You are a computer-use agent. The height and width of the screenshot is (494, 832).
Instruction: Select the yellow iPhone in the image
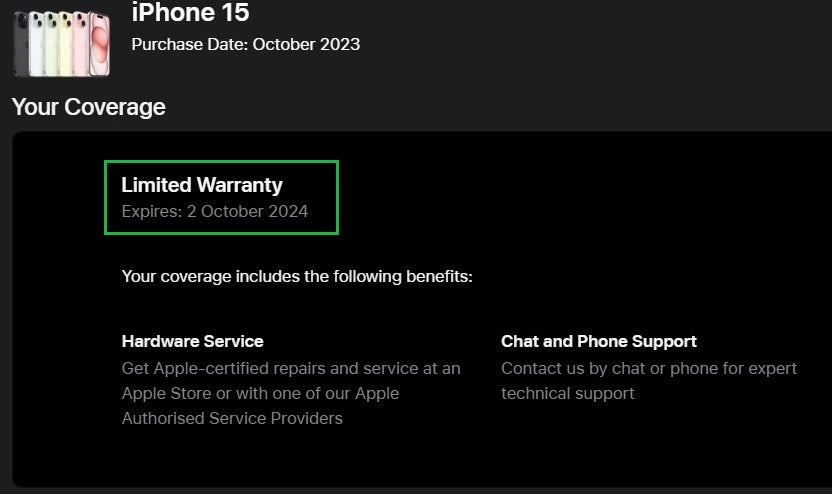66,44
